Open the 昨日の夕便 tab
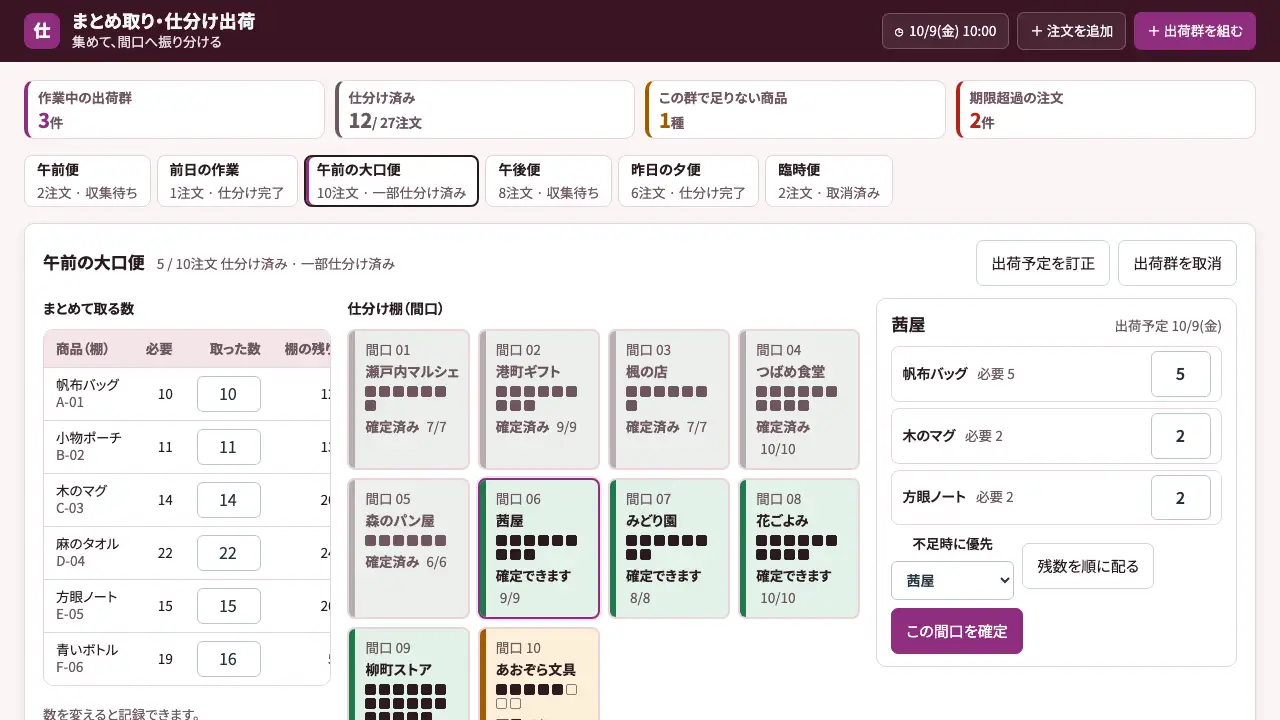This screenshot has width=1280, height=720. [x=688, y=181]
